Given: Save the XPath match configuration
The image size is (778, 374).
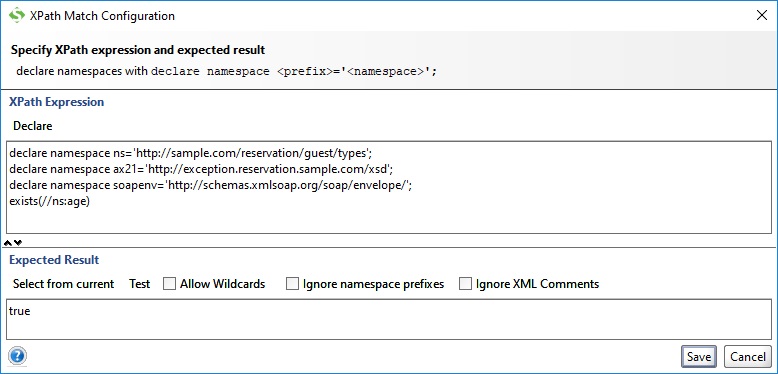Looking at the screenshot, I should tap(699, 357).
